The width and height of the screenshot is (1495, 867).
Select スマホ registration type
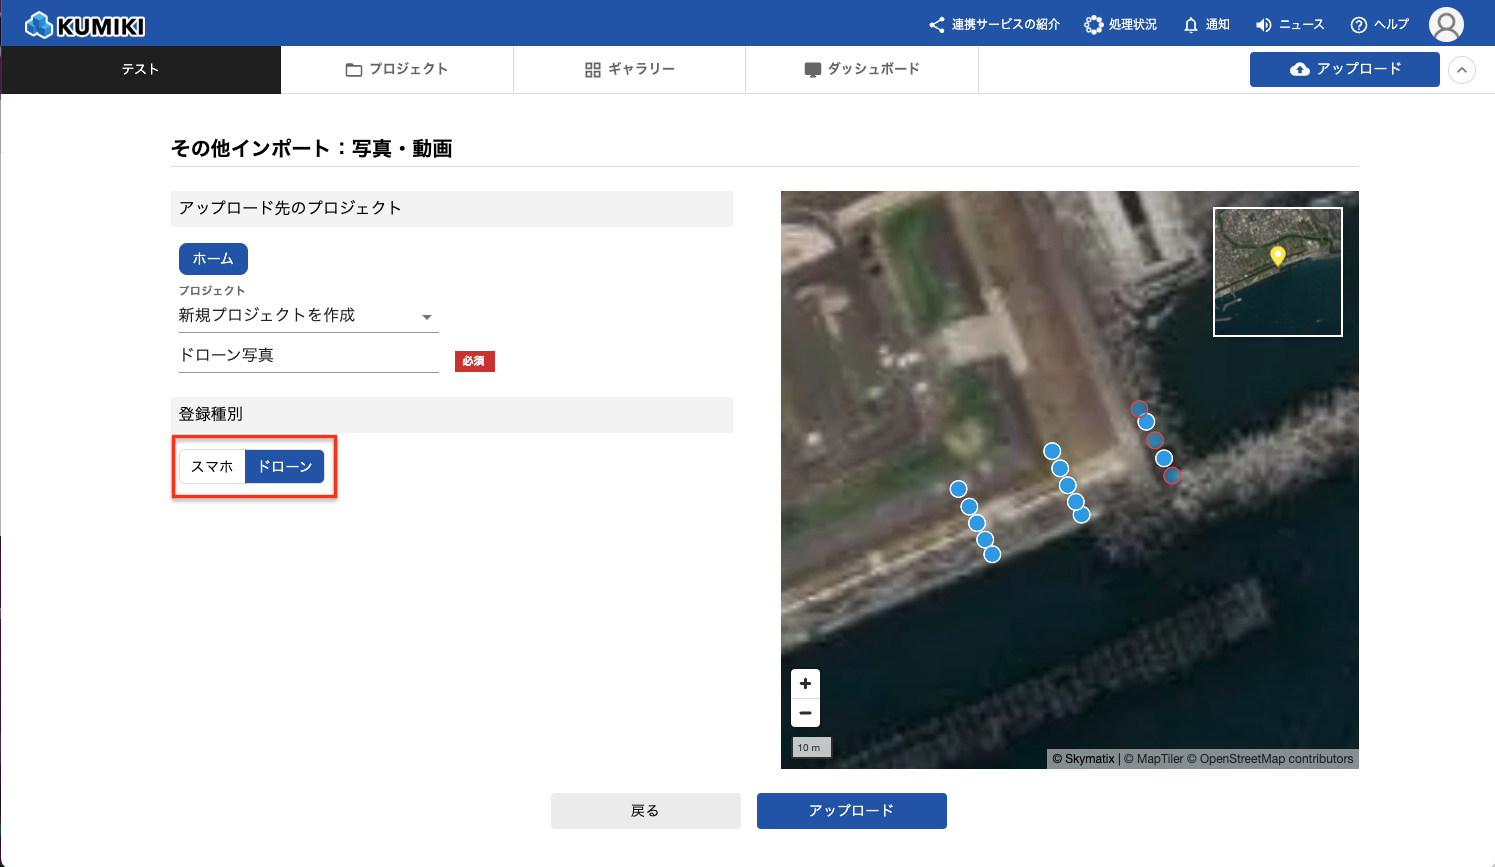212,467
